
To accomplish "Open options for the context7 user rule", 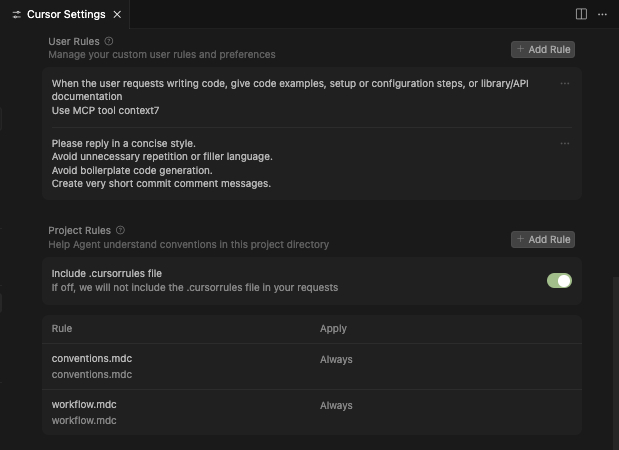I will click(565, 84).
